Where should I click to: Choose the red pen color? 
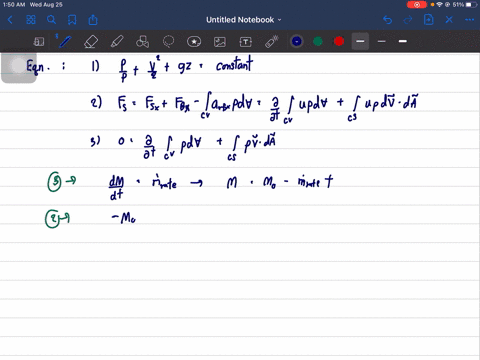[339, 41]
